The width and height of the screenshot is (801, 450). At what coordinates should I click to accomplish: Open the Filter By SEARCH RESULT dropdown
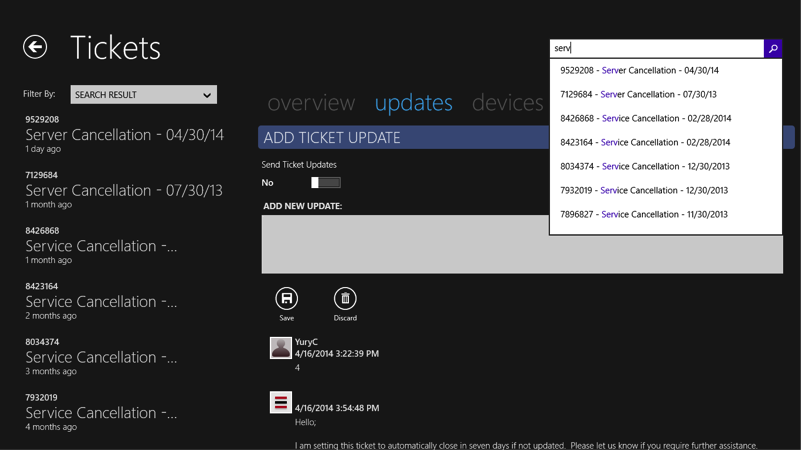pos(144,94)
